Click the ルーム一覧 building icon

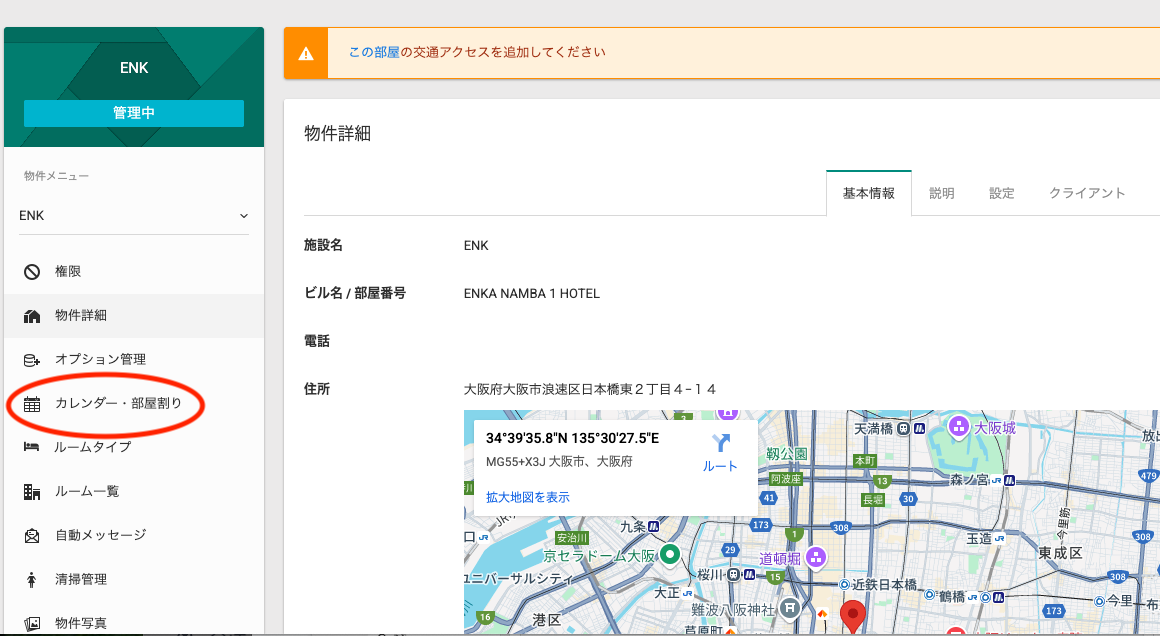tap(32, 492)
